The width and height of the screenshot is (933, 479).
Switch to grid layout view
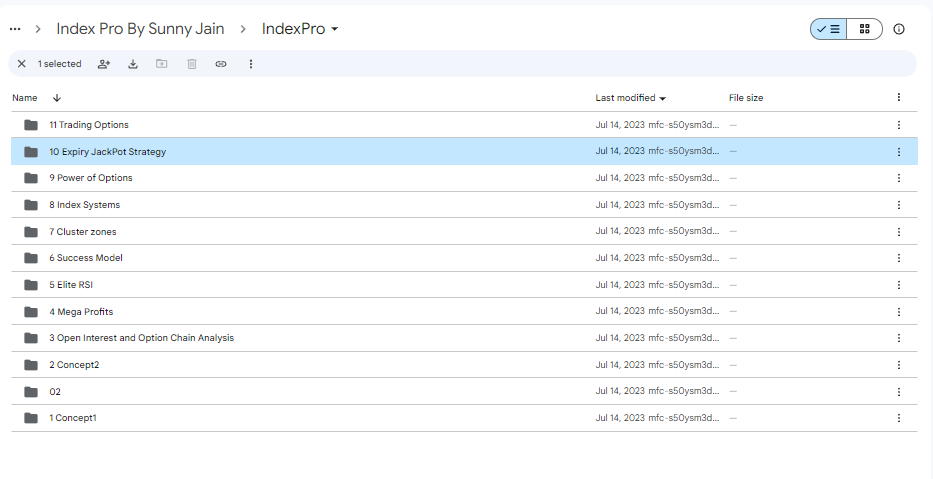(864, 29)
